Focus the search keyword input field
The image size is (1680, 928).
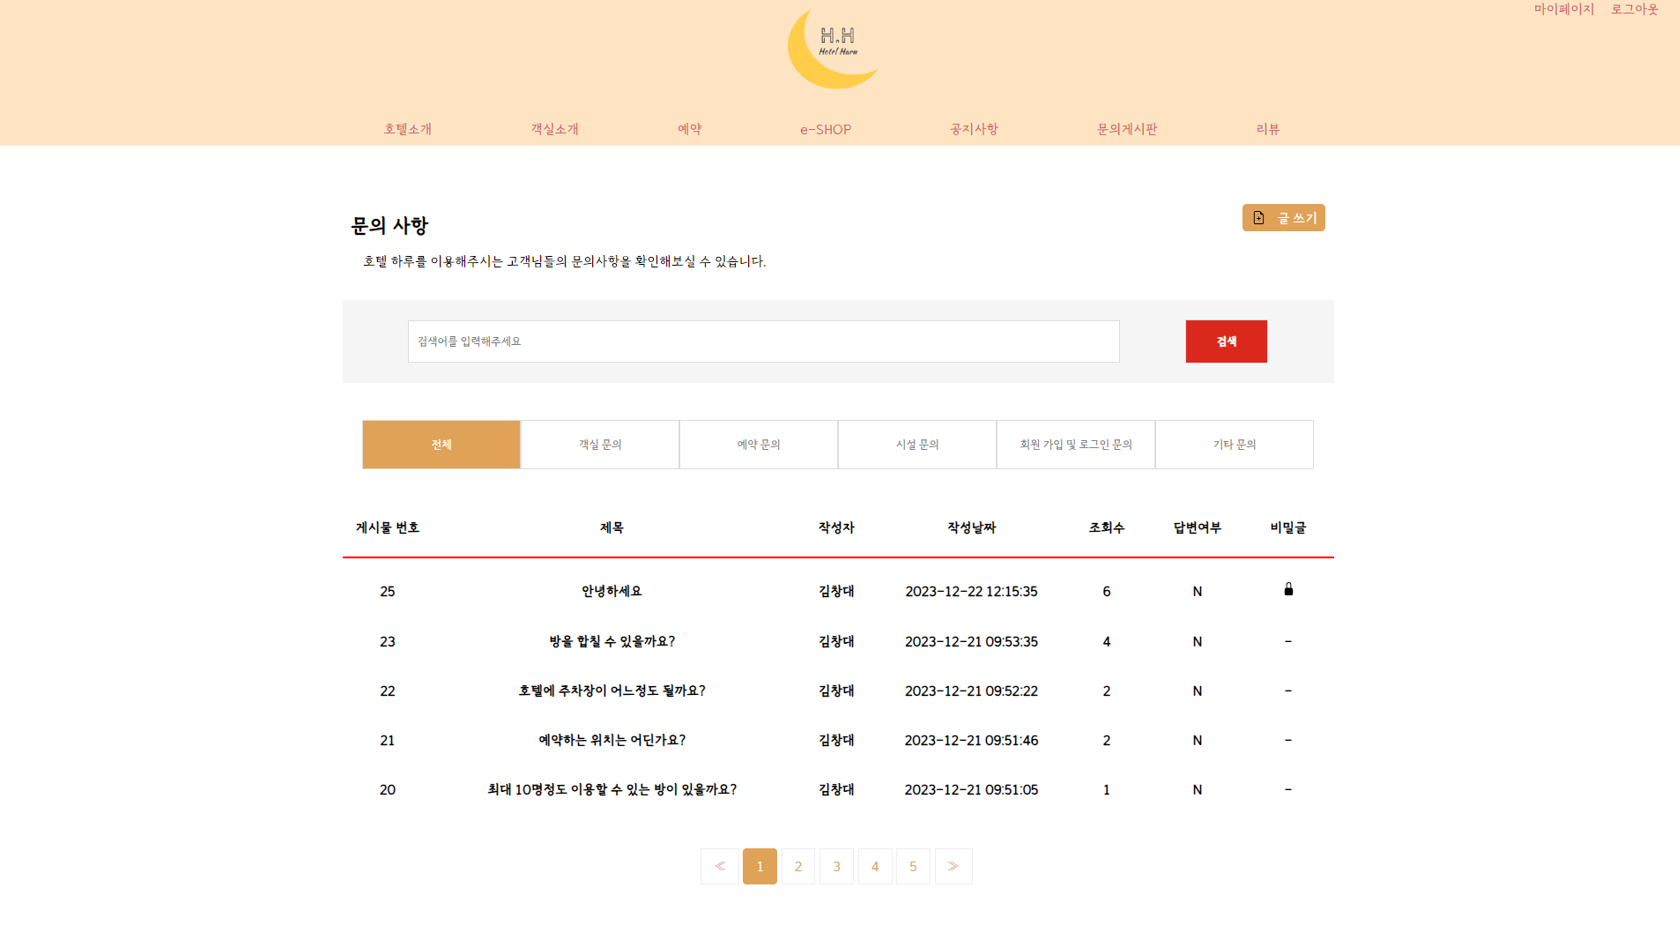click(763, 342)
